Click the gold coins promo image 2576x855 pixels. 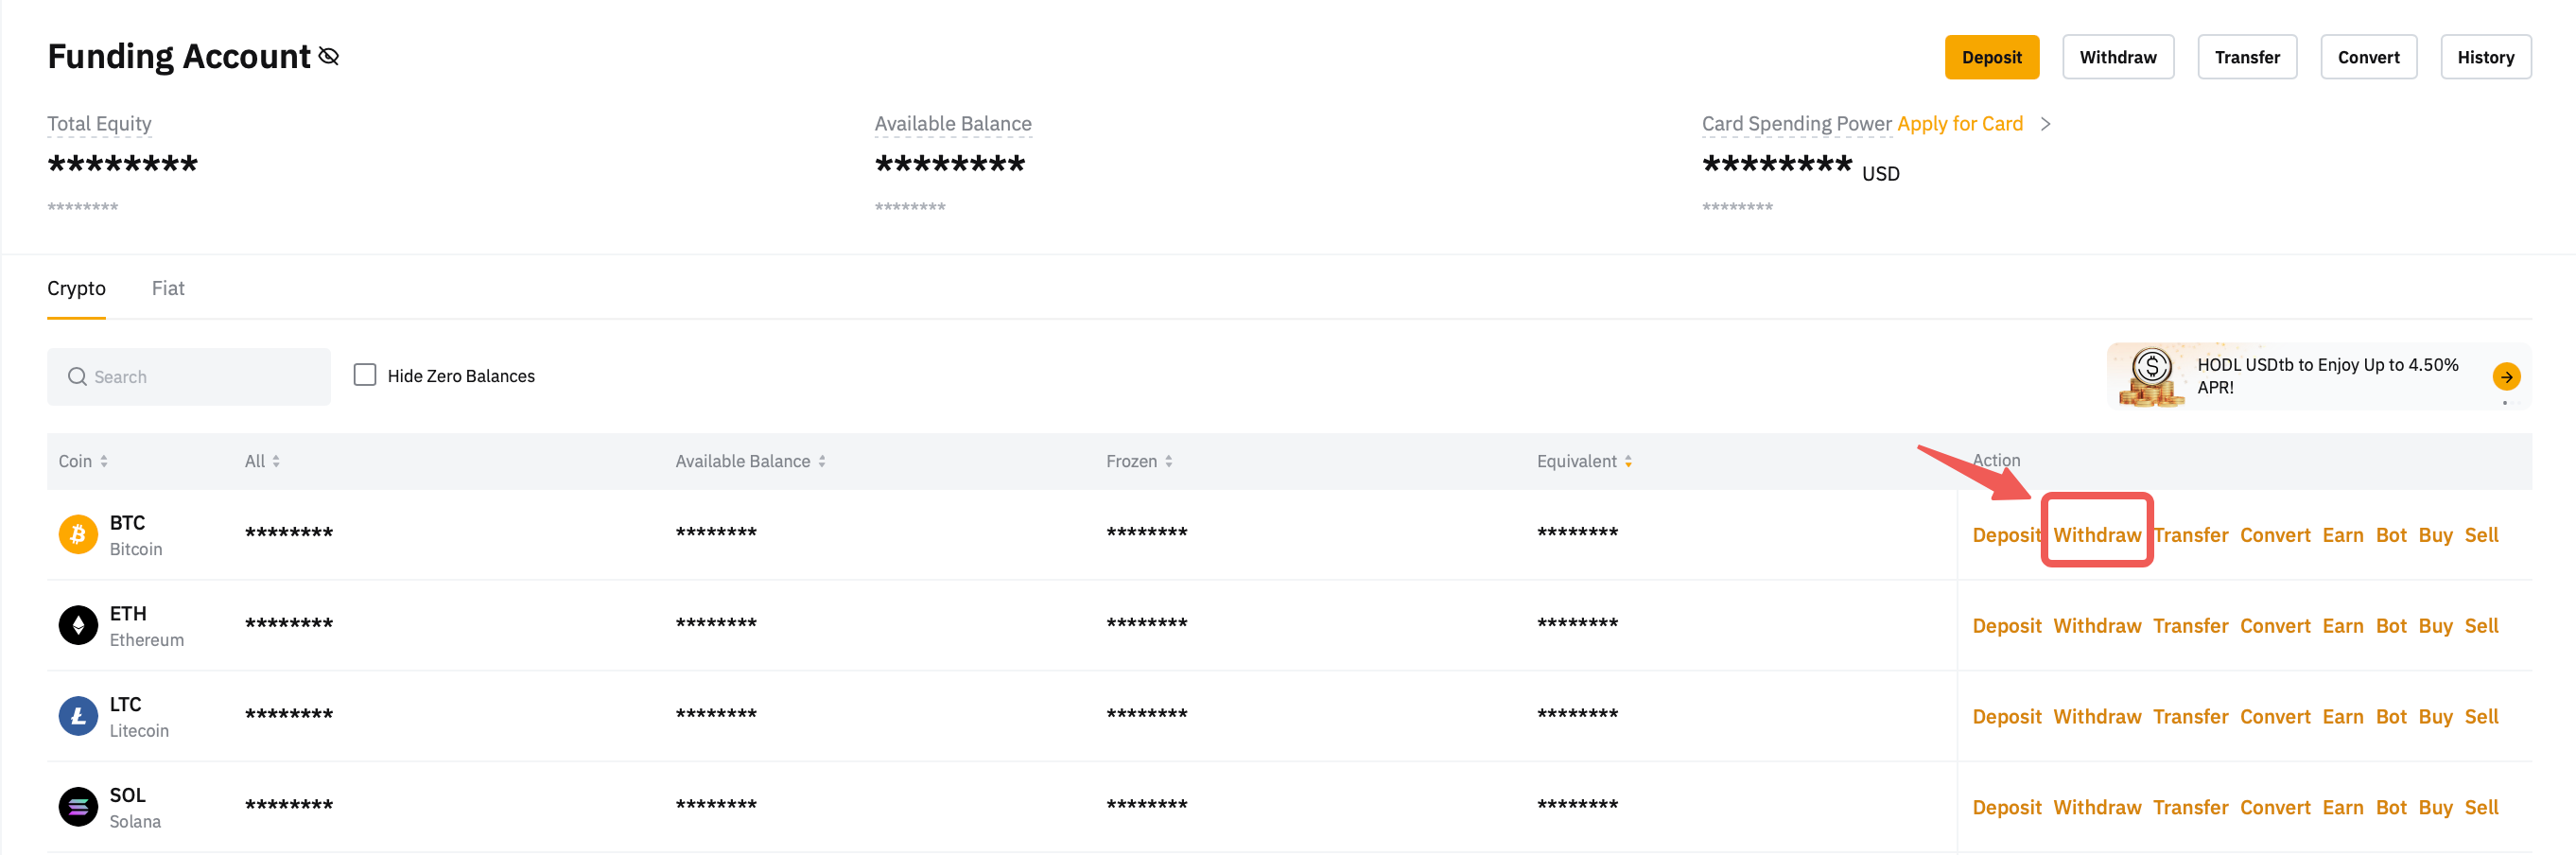point(2151,377)
